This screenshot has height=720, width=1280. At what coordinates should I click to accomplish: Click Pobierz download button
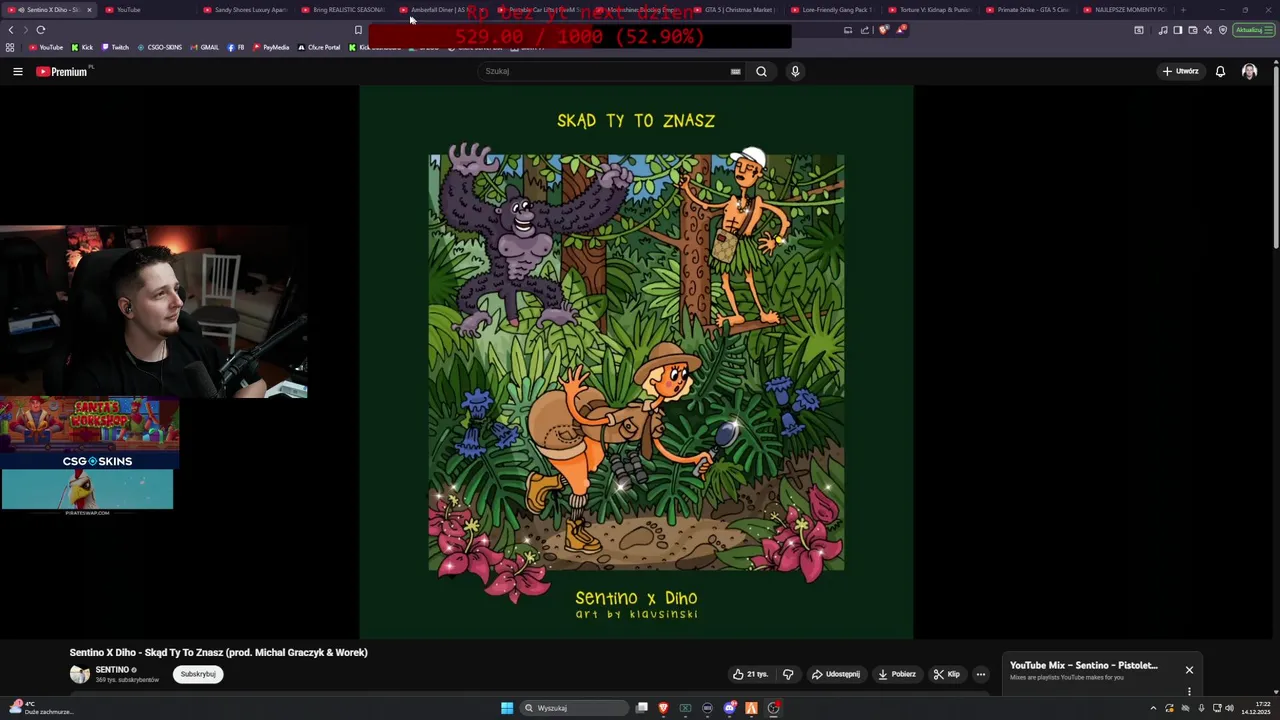click(897, 674)
